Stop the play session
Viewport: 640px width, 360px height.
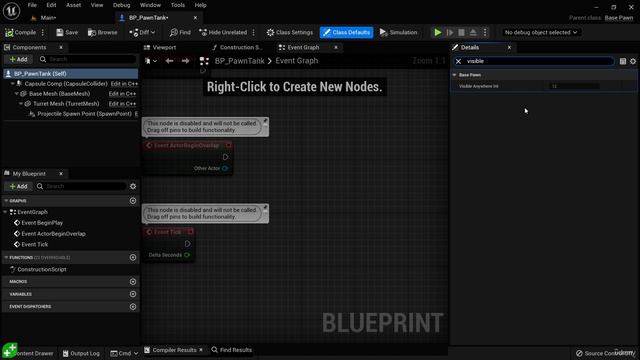(x=461, y=32)
